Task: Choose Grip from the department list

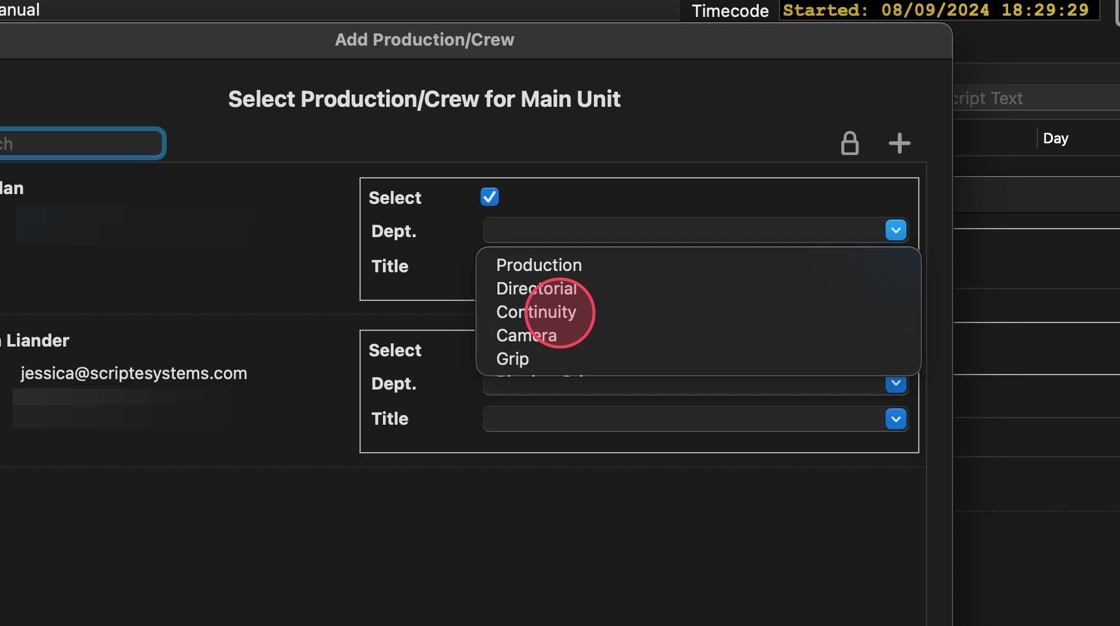Action: (x=512, y=358)
